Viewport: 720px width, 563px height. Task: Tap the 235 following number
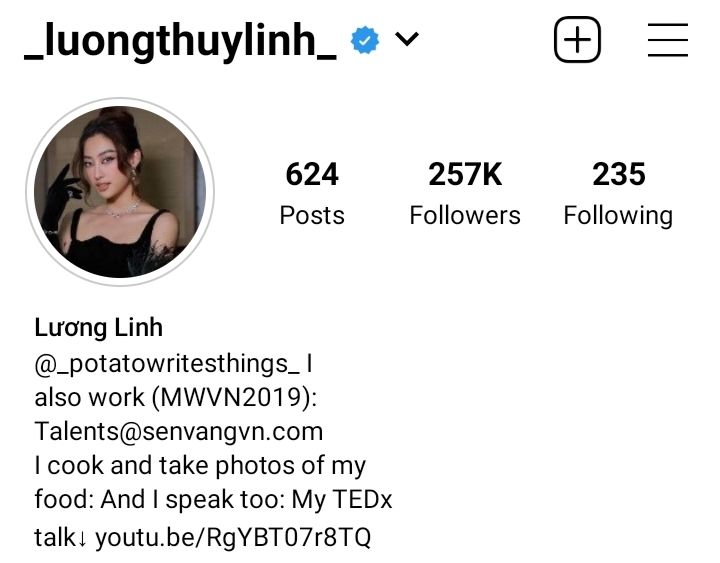619,175
